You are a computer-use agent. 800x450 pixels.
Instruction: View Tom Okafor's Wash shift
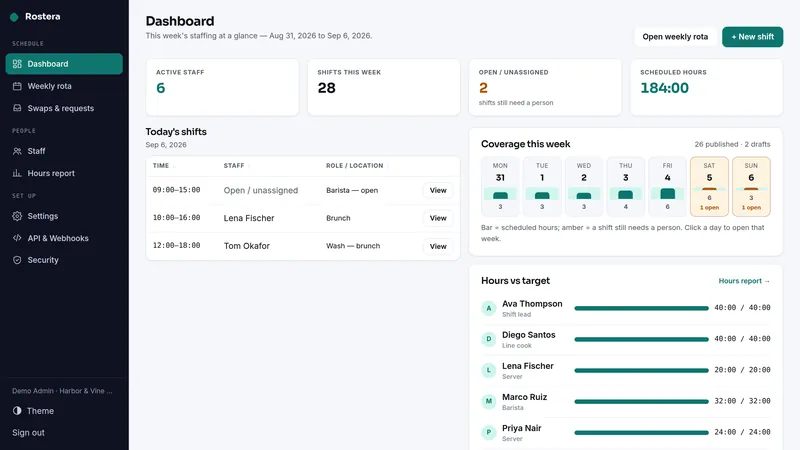438,246
